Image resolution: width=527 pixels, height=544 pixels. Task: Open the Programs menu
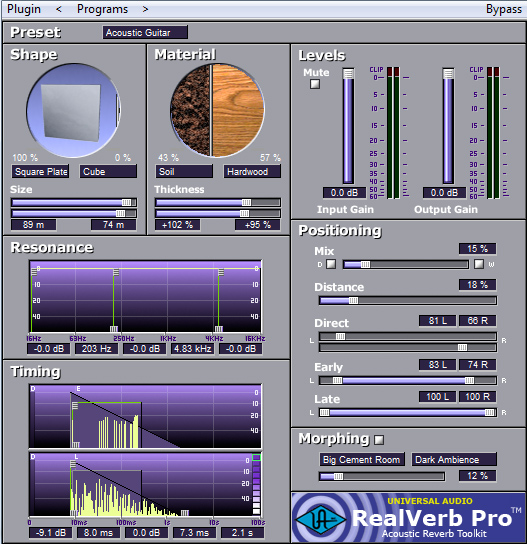pyautogui.click(x=102, y=9)
